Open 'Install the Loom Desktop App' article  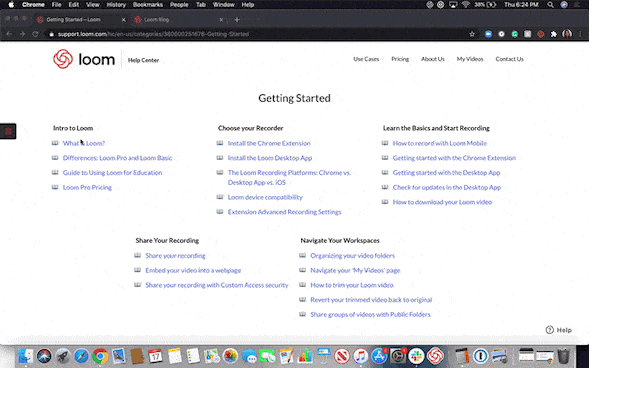(x=270, y=158)
